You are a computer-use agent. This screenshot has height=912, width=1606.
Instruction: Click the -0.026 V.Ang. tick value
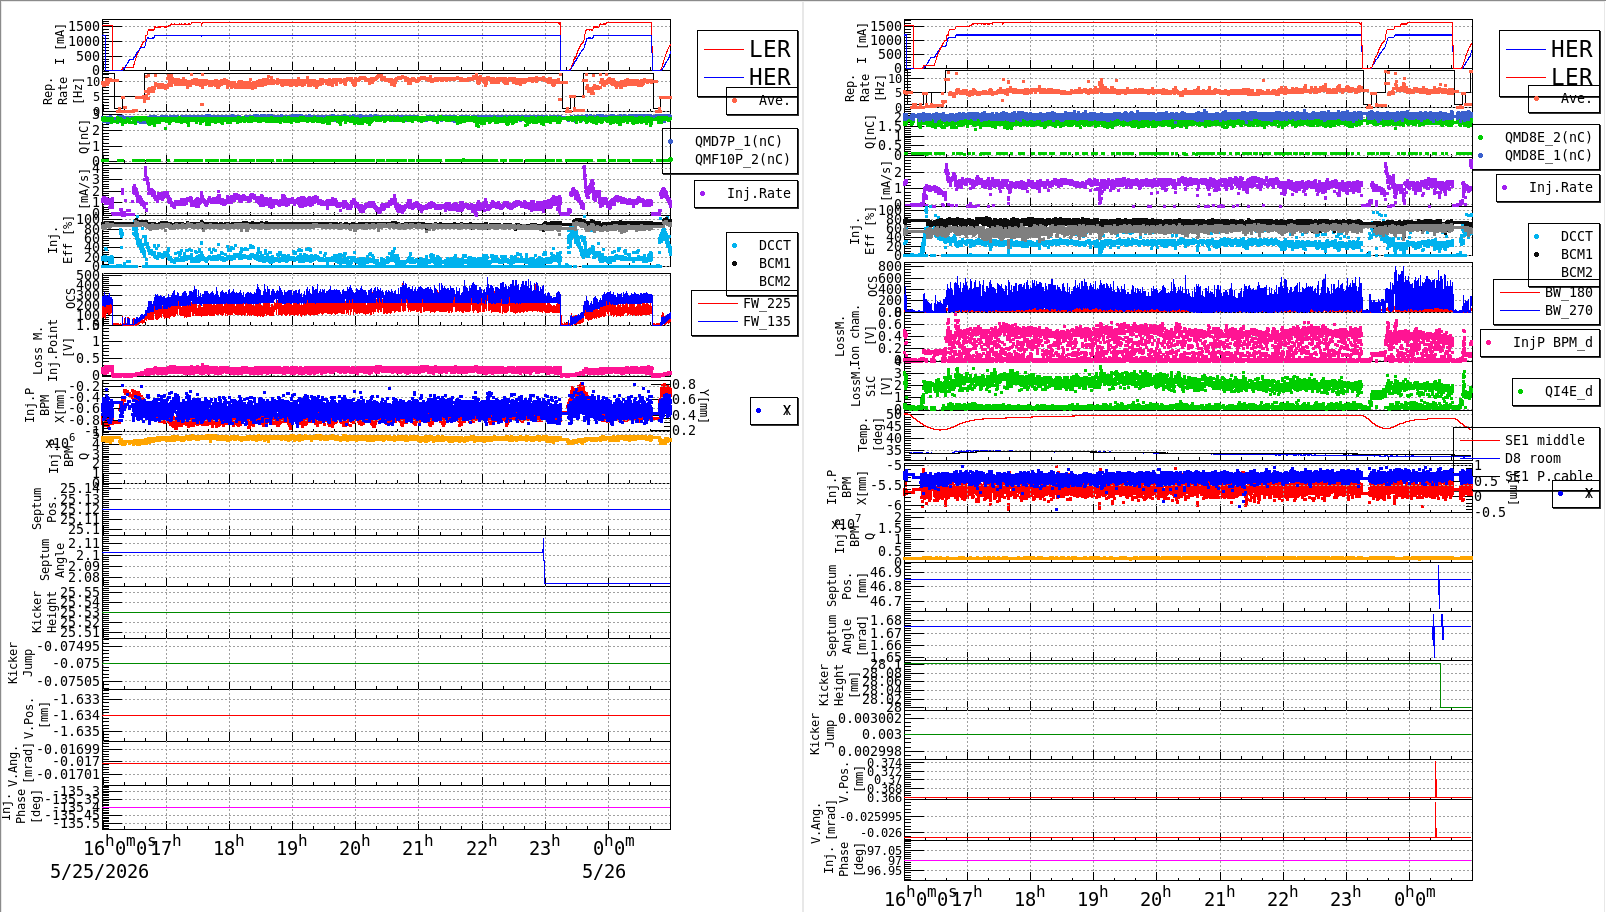(881, 832)
